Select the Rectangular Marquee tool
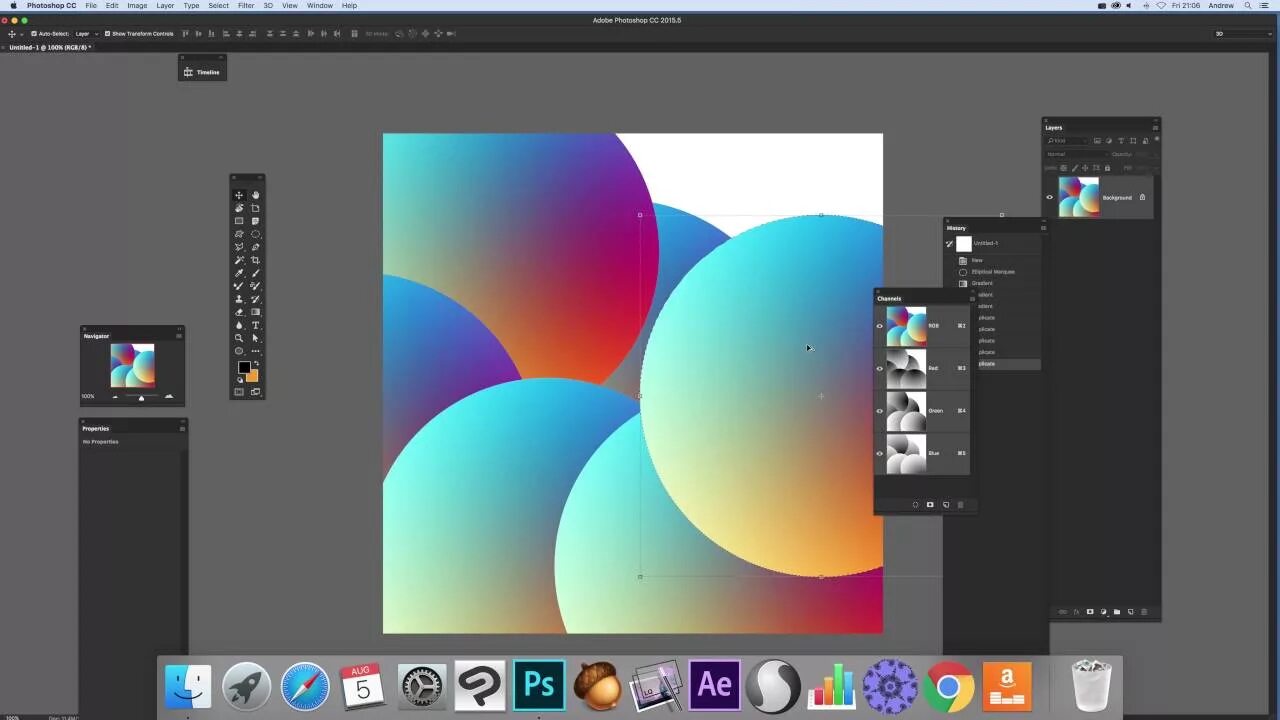 coord(239,221)
